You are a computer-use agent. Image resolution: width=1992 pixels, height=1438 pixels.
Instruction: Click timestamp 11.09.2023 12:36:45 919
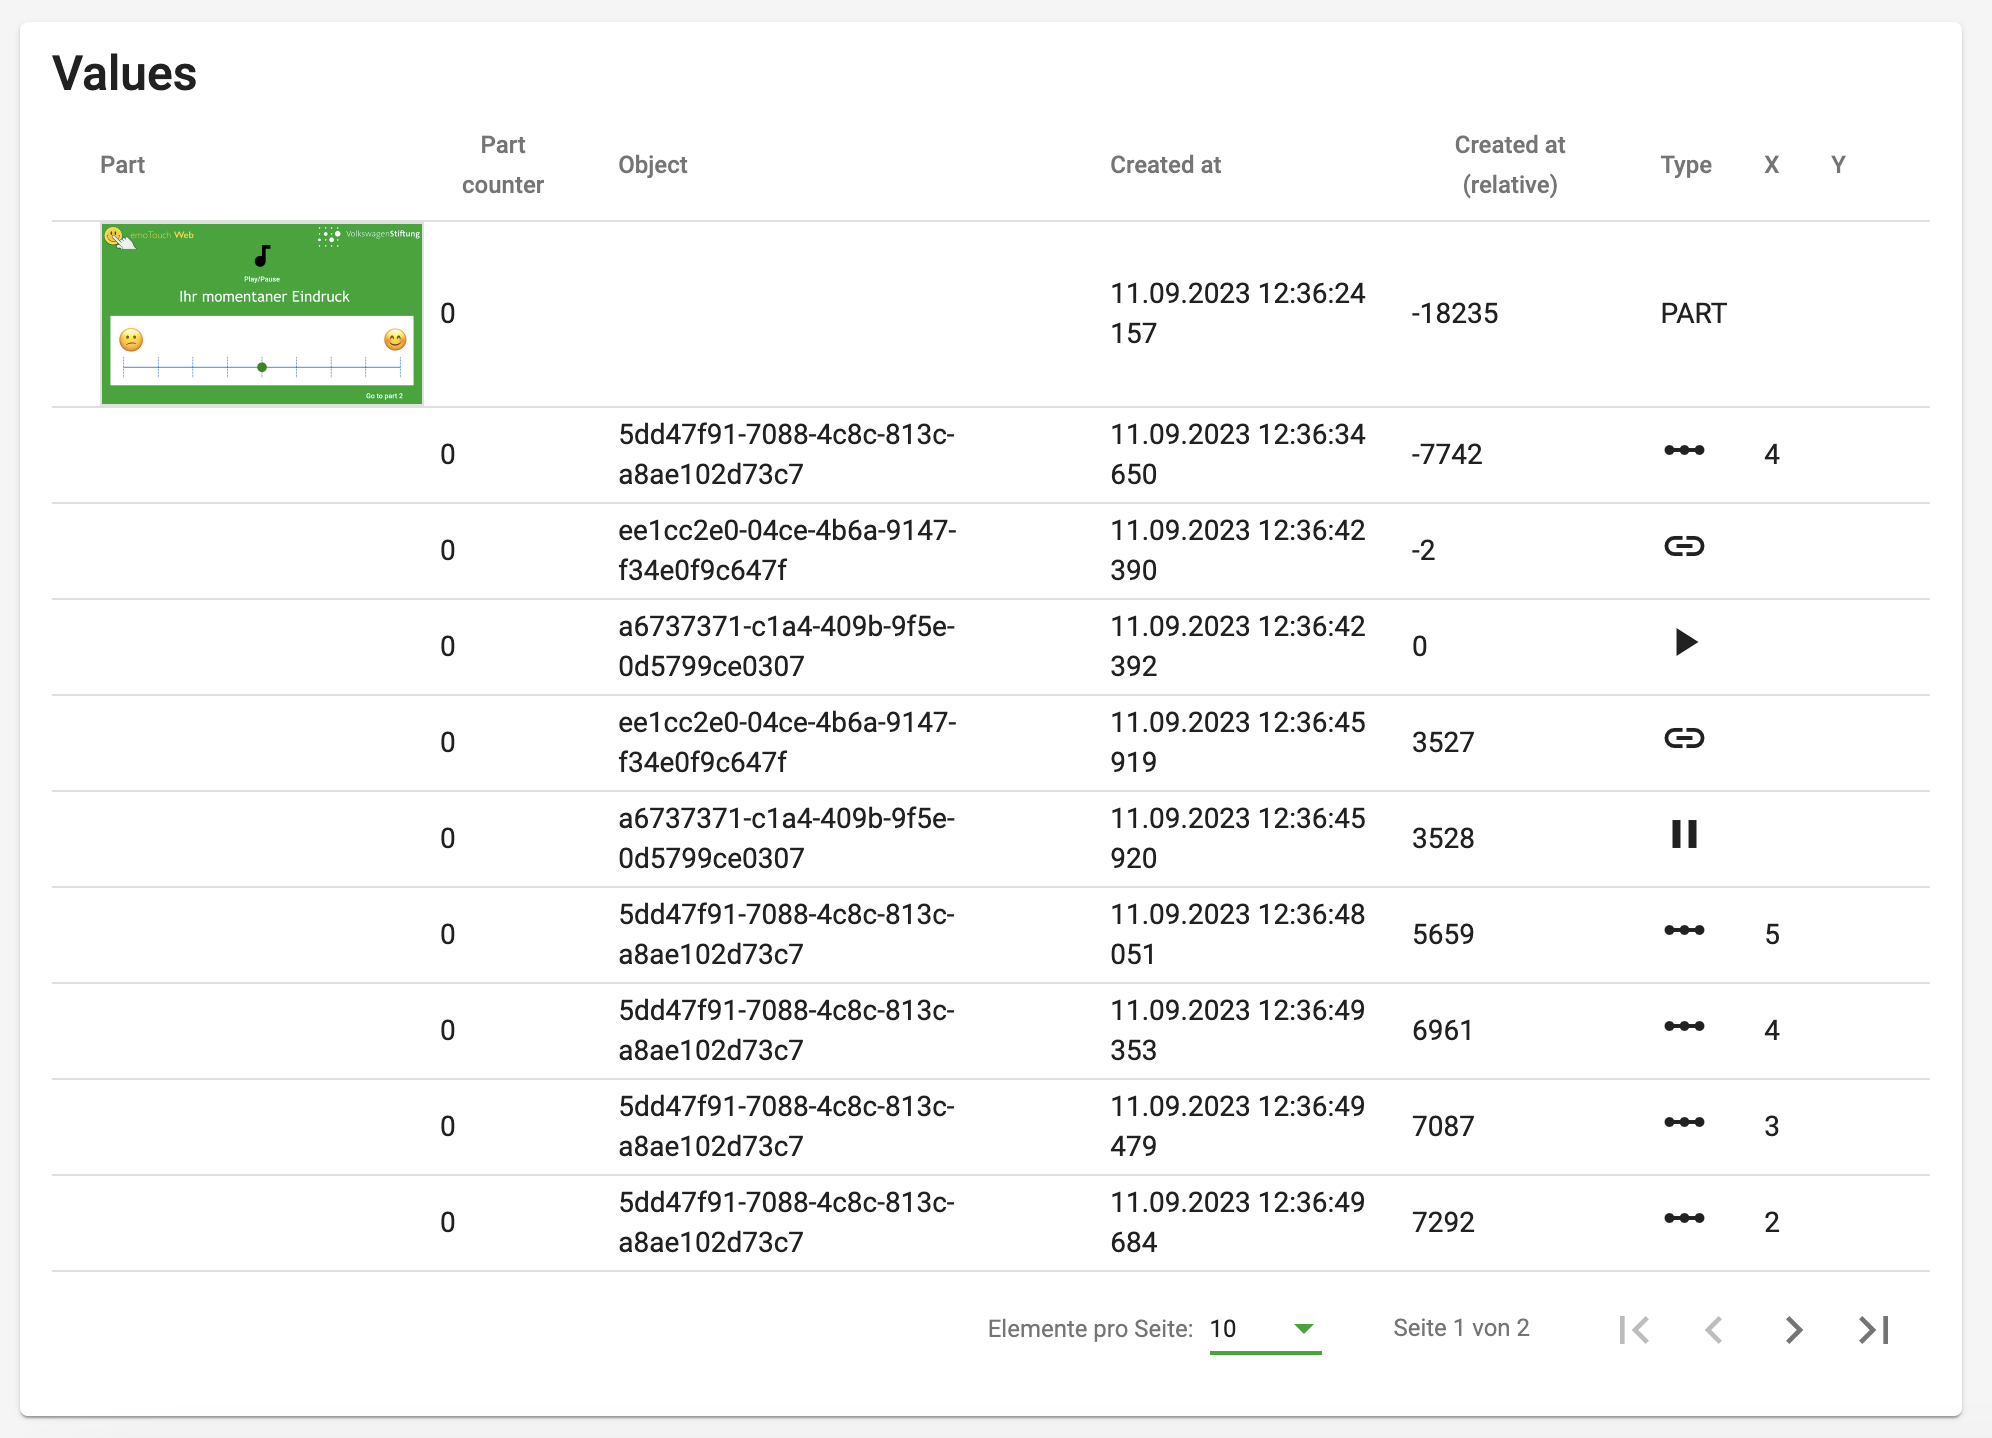1238,743
